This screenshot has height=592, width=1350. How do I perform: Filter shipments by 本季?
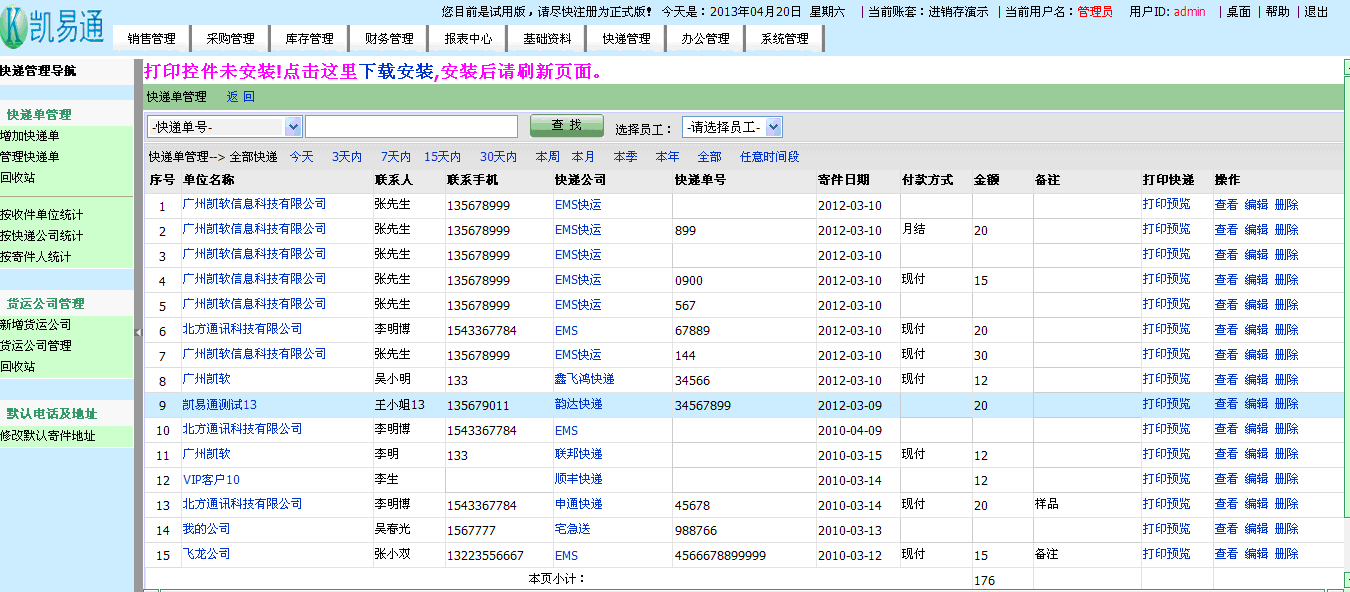click(625, 157)
